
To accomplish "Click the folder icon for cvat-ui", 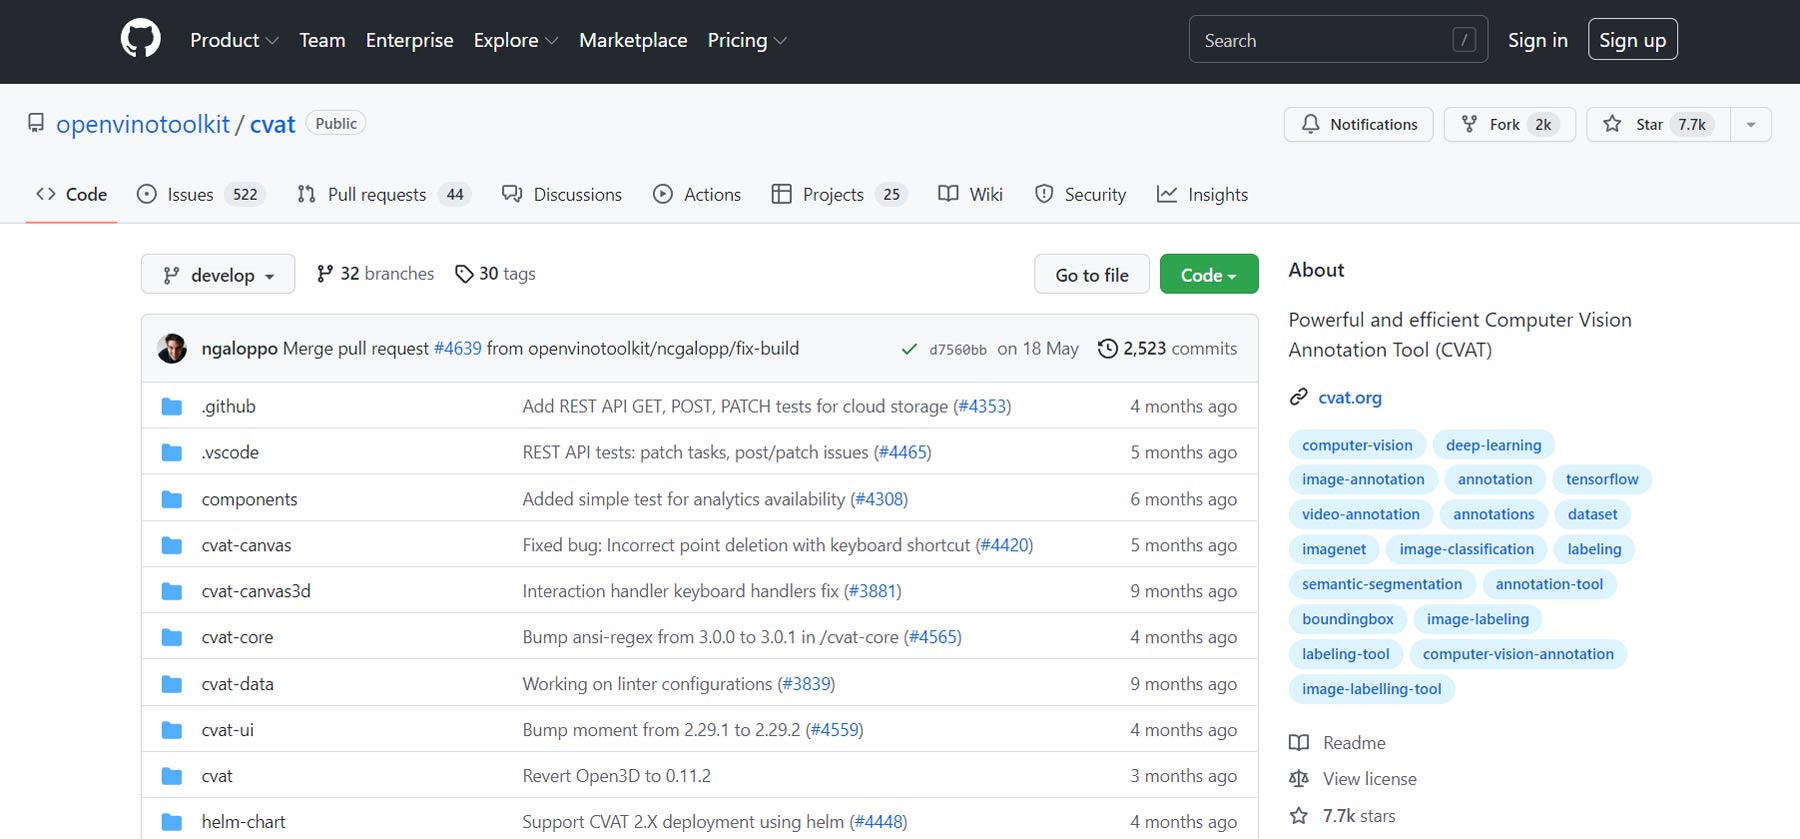I will pyautogui.click(x=172, y=730).
